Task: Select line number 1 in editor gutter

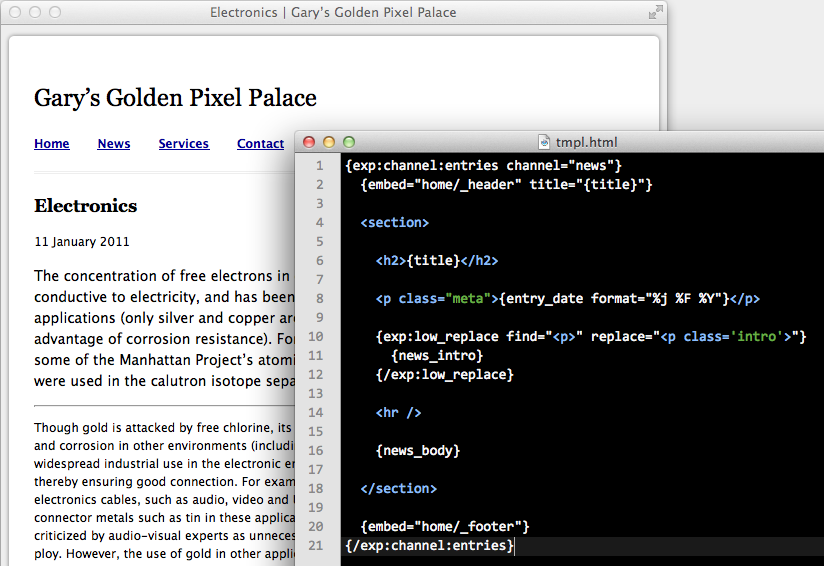Action: click(319, 166)
